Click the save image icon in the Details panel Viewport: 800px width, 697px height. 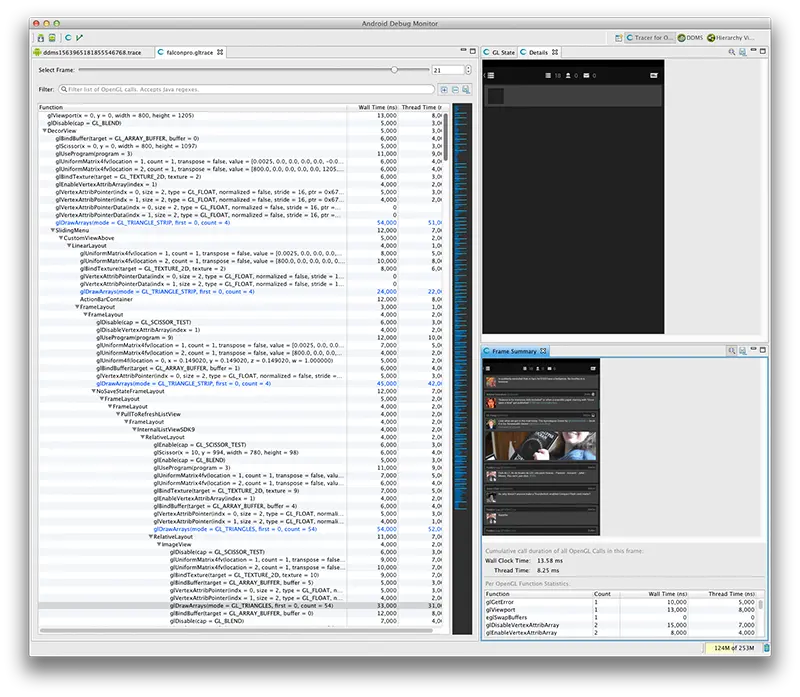(x=742, y=51)
